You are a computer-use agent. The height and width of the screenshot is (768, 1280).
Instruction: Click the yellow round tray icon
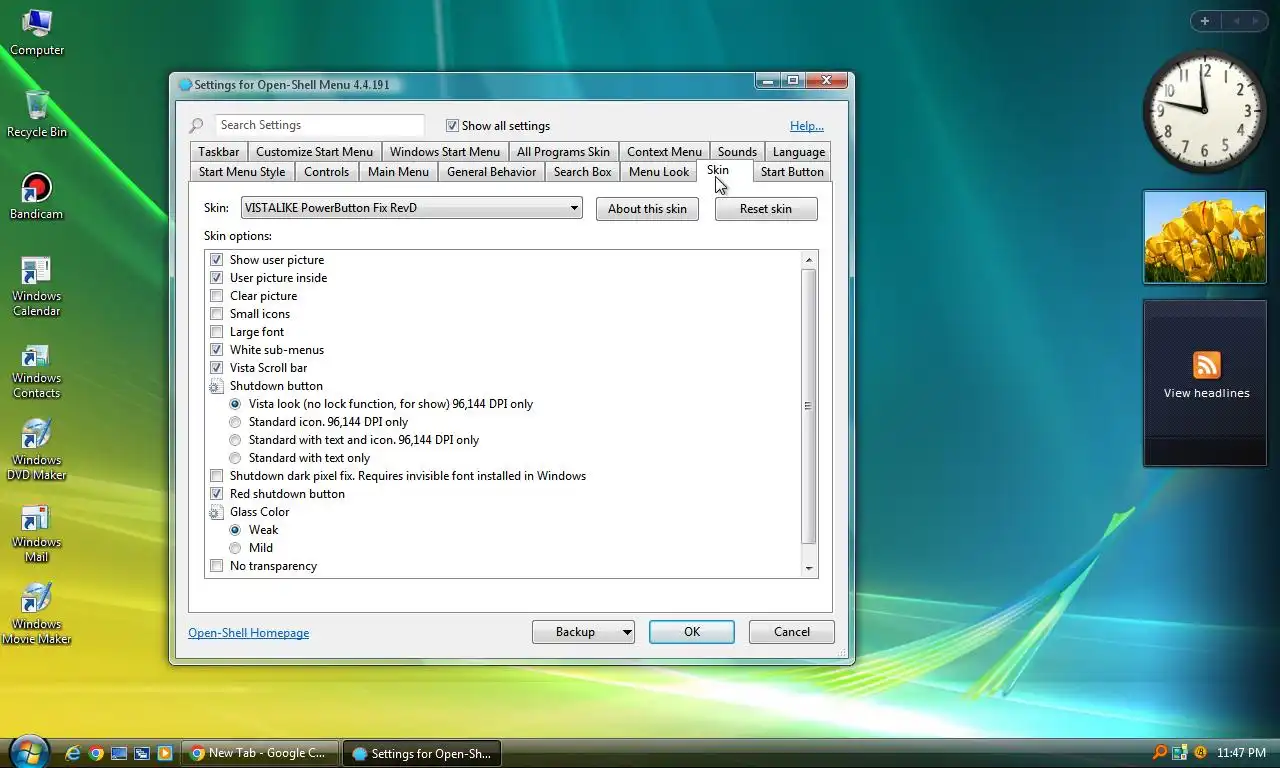(1200, 753)
